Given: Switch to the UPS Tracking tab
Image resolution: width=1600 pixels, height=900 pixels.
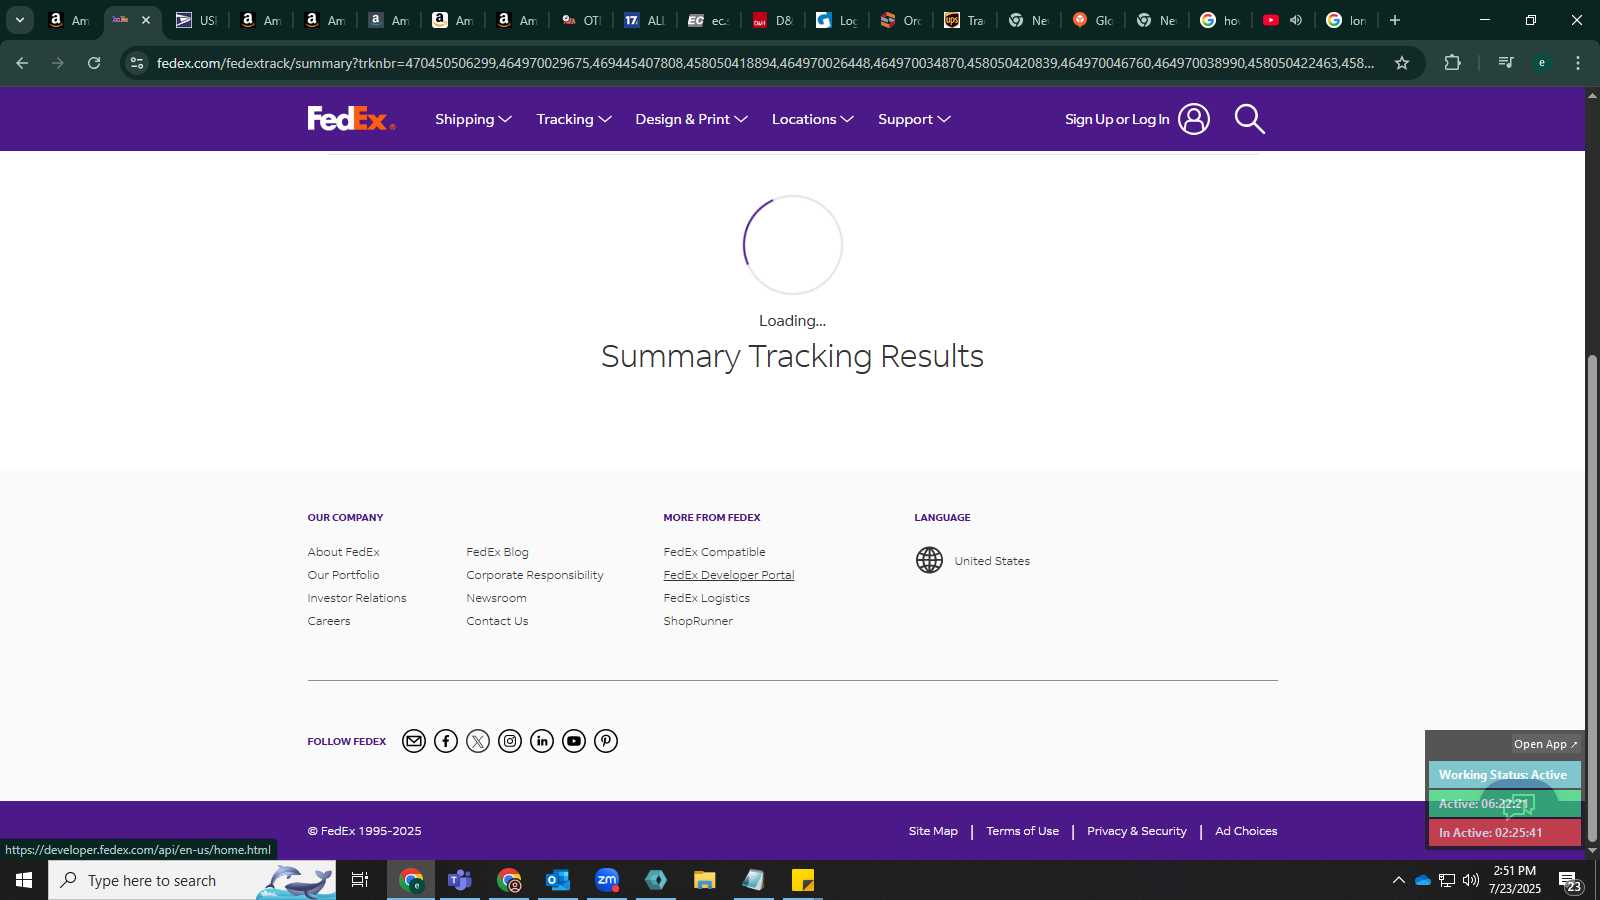Looking at the screenshot, I should [964, 20].
